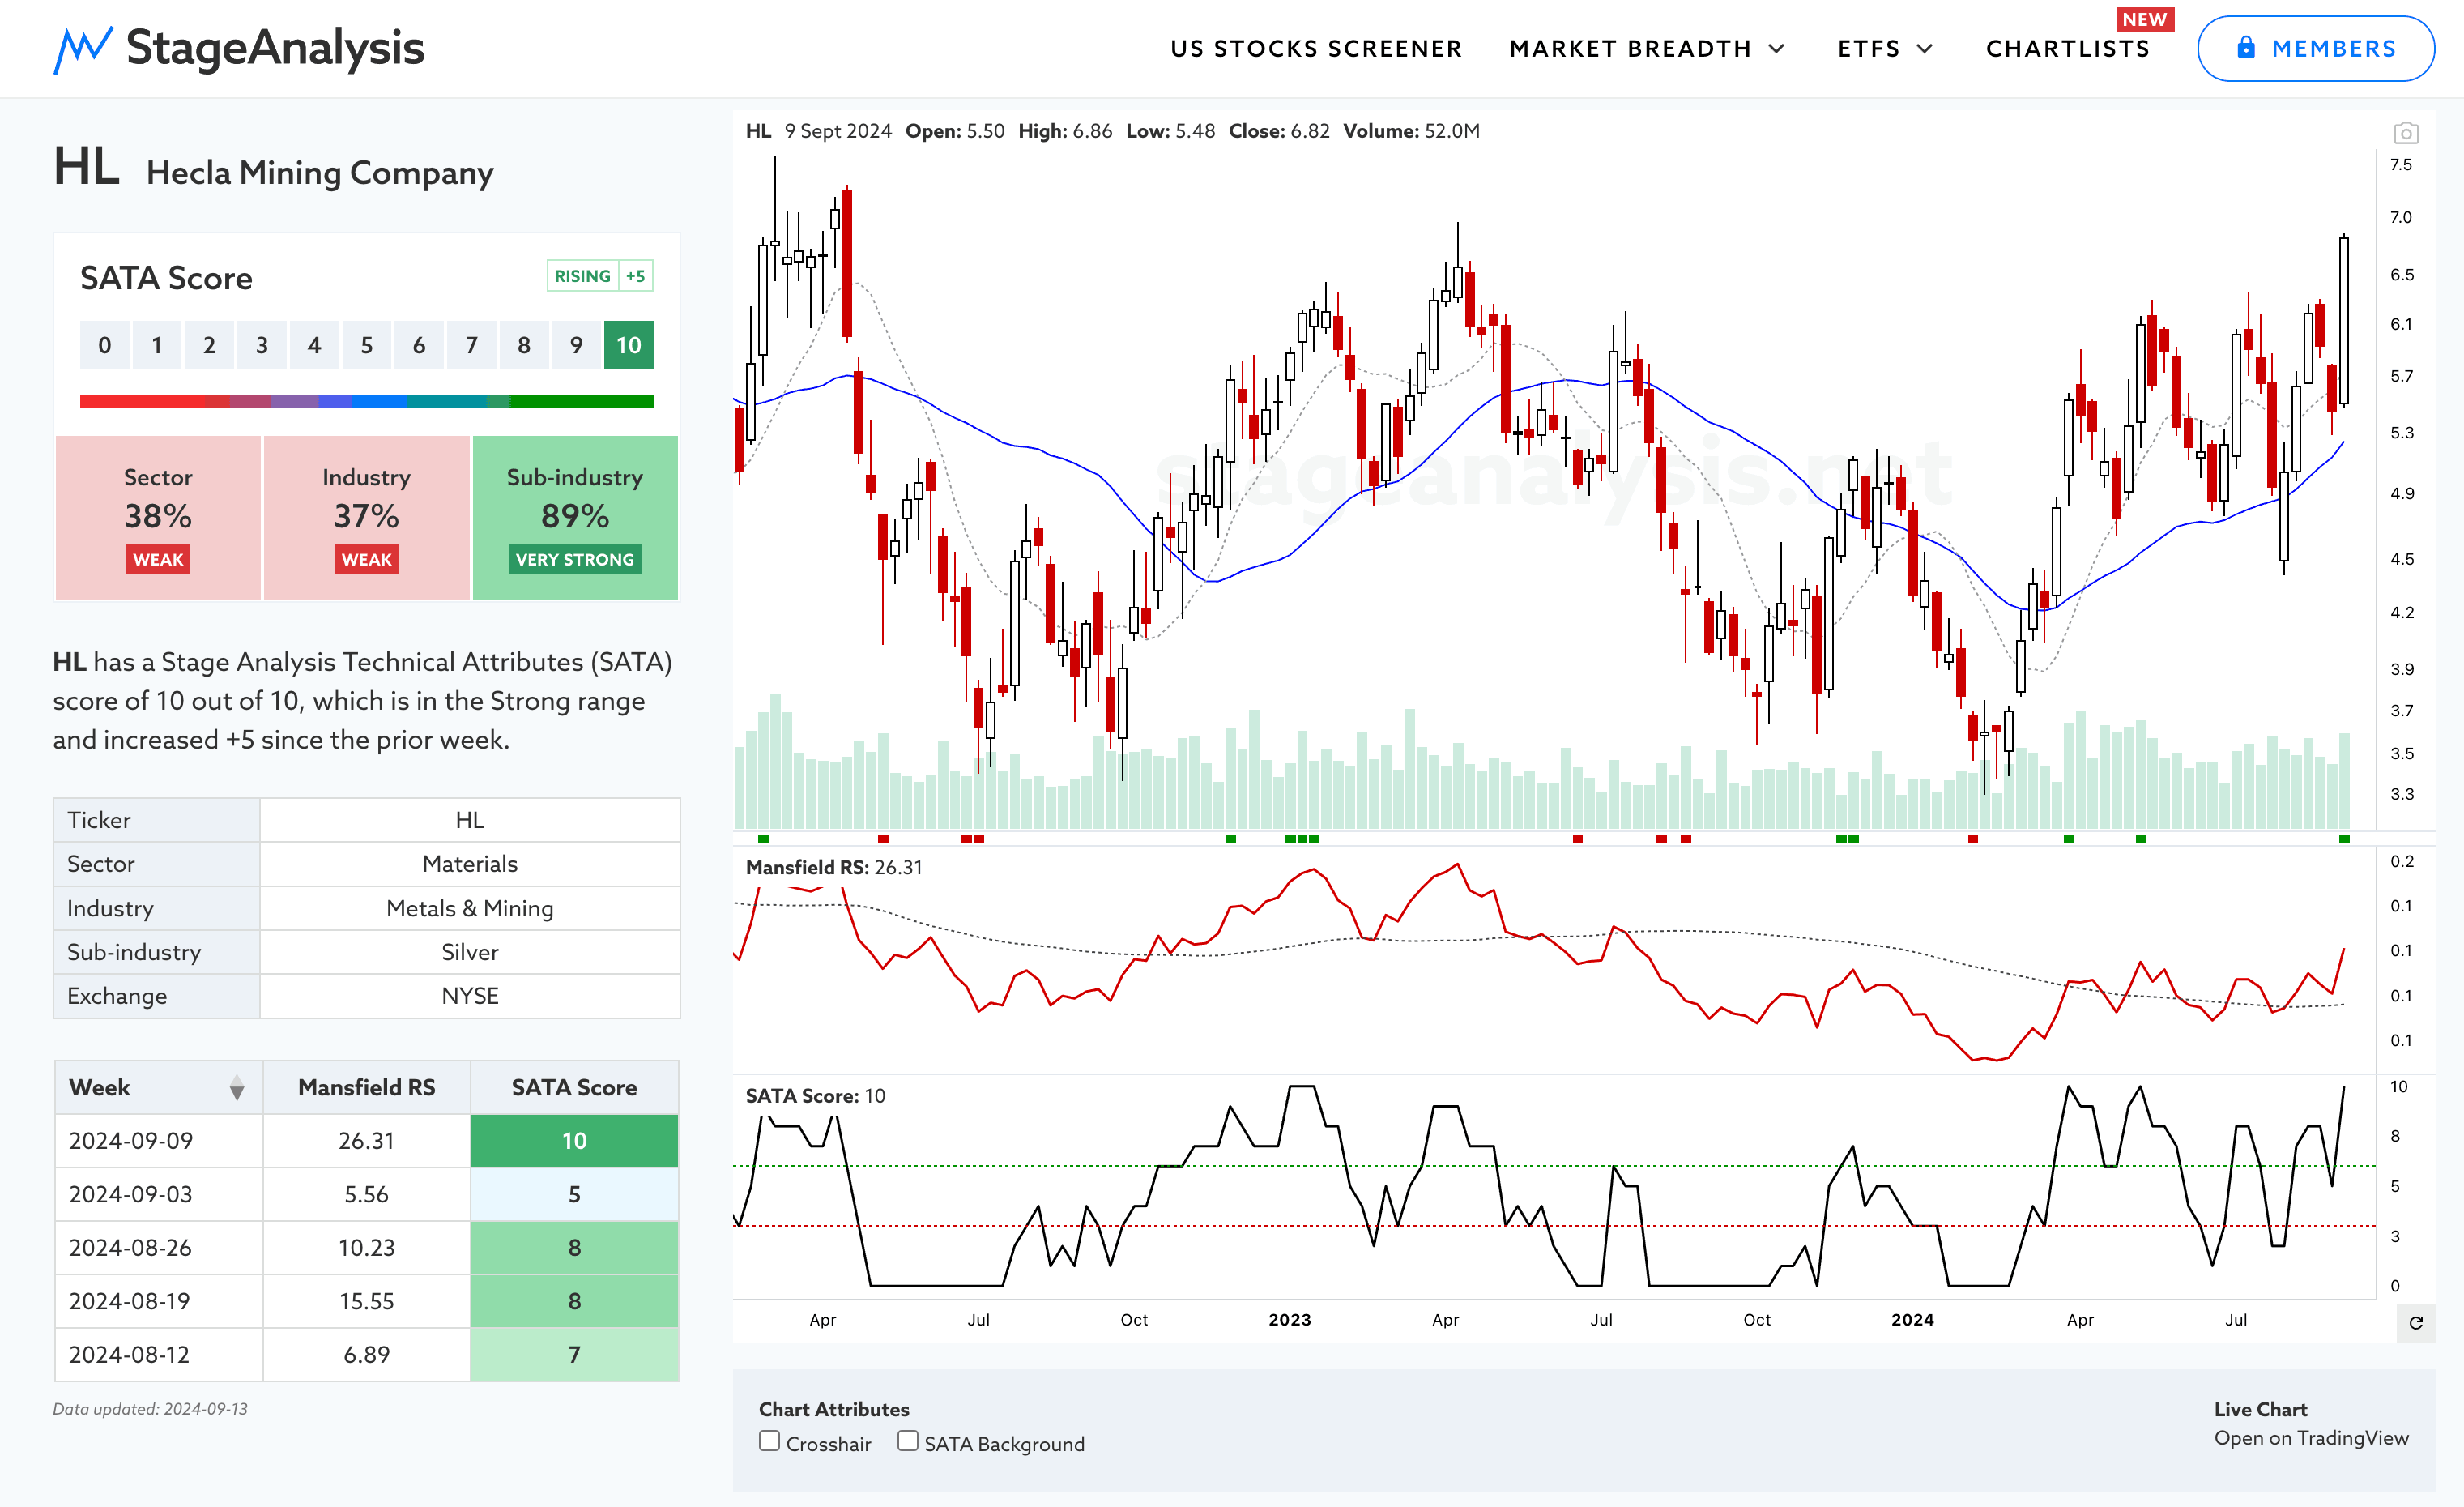Open Chartlists menu item
2464x1507 pixels.
pyautogui.click(x=2067, y=48)
